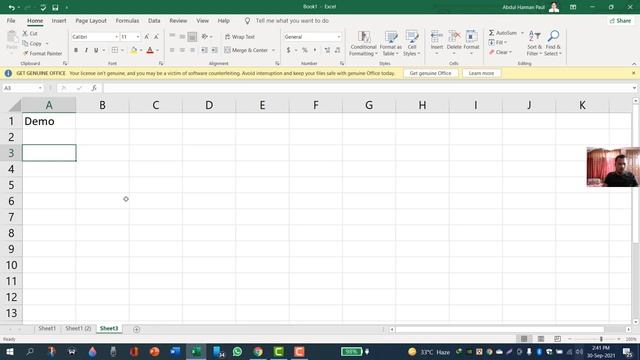
Task: Toggle bottom align
Action: [x=192, y=37]
